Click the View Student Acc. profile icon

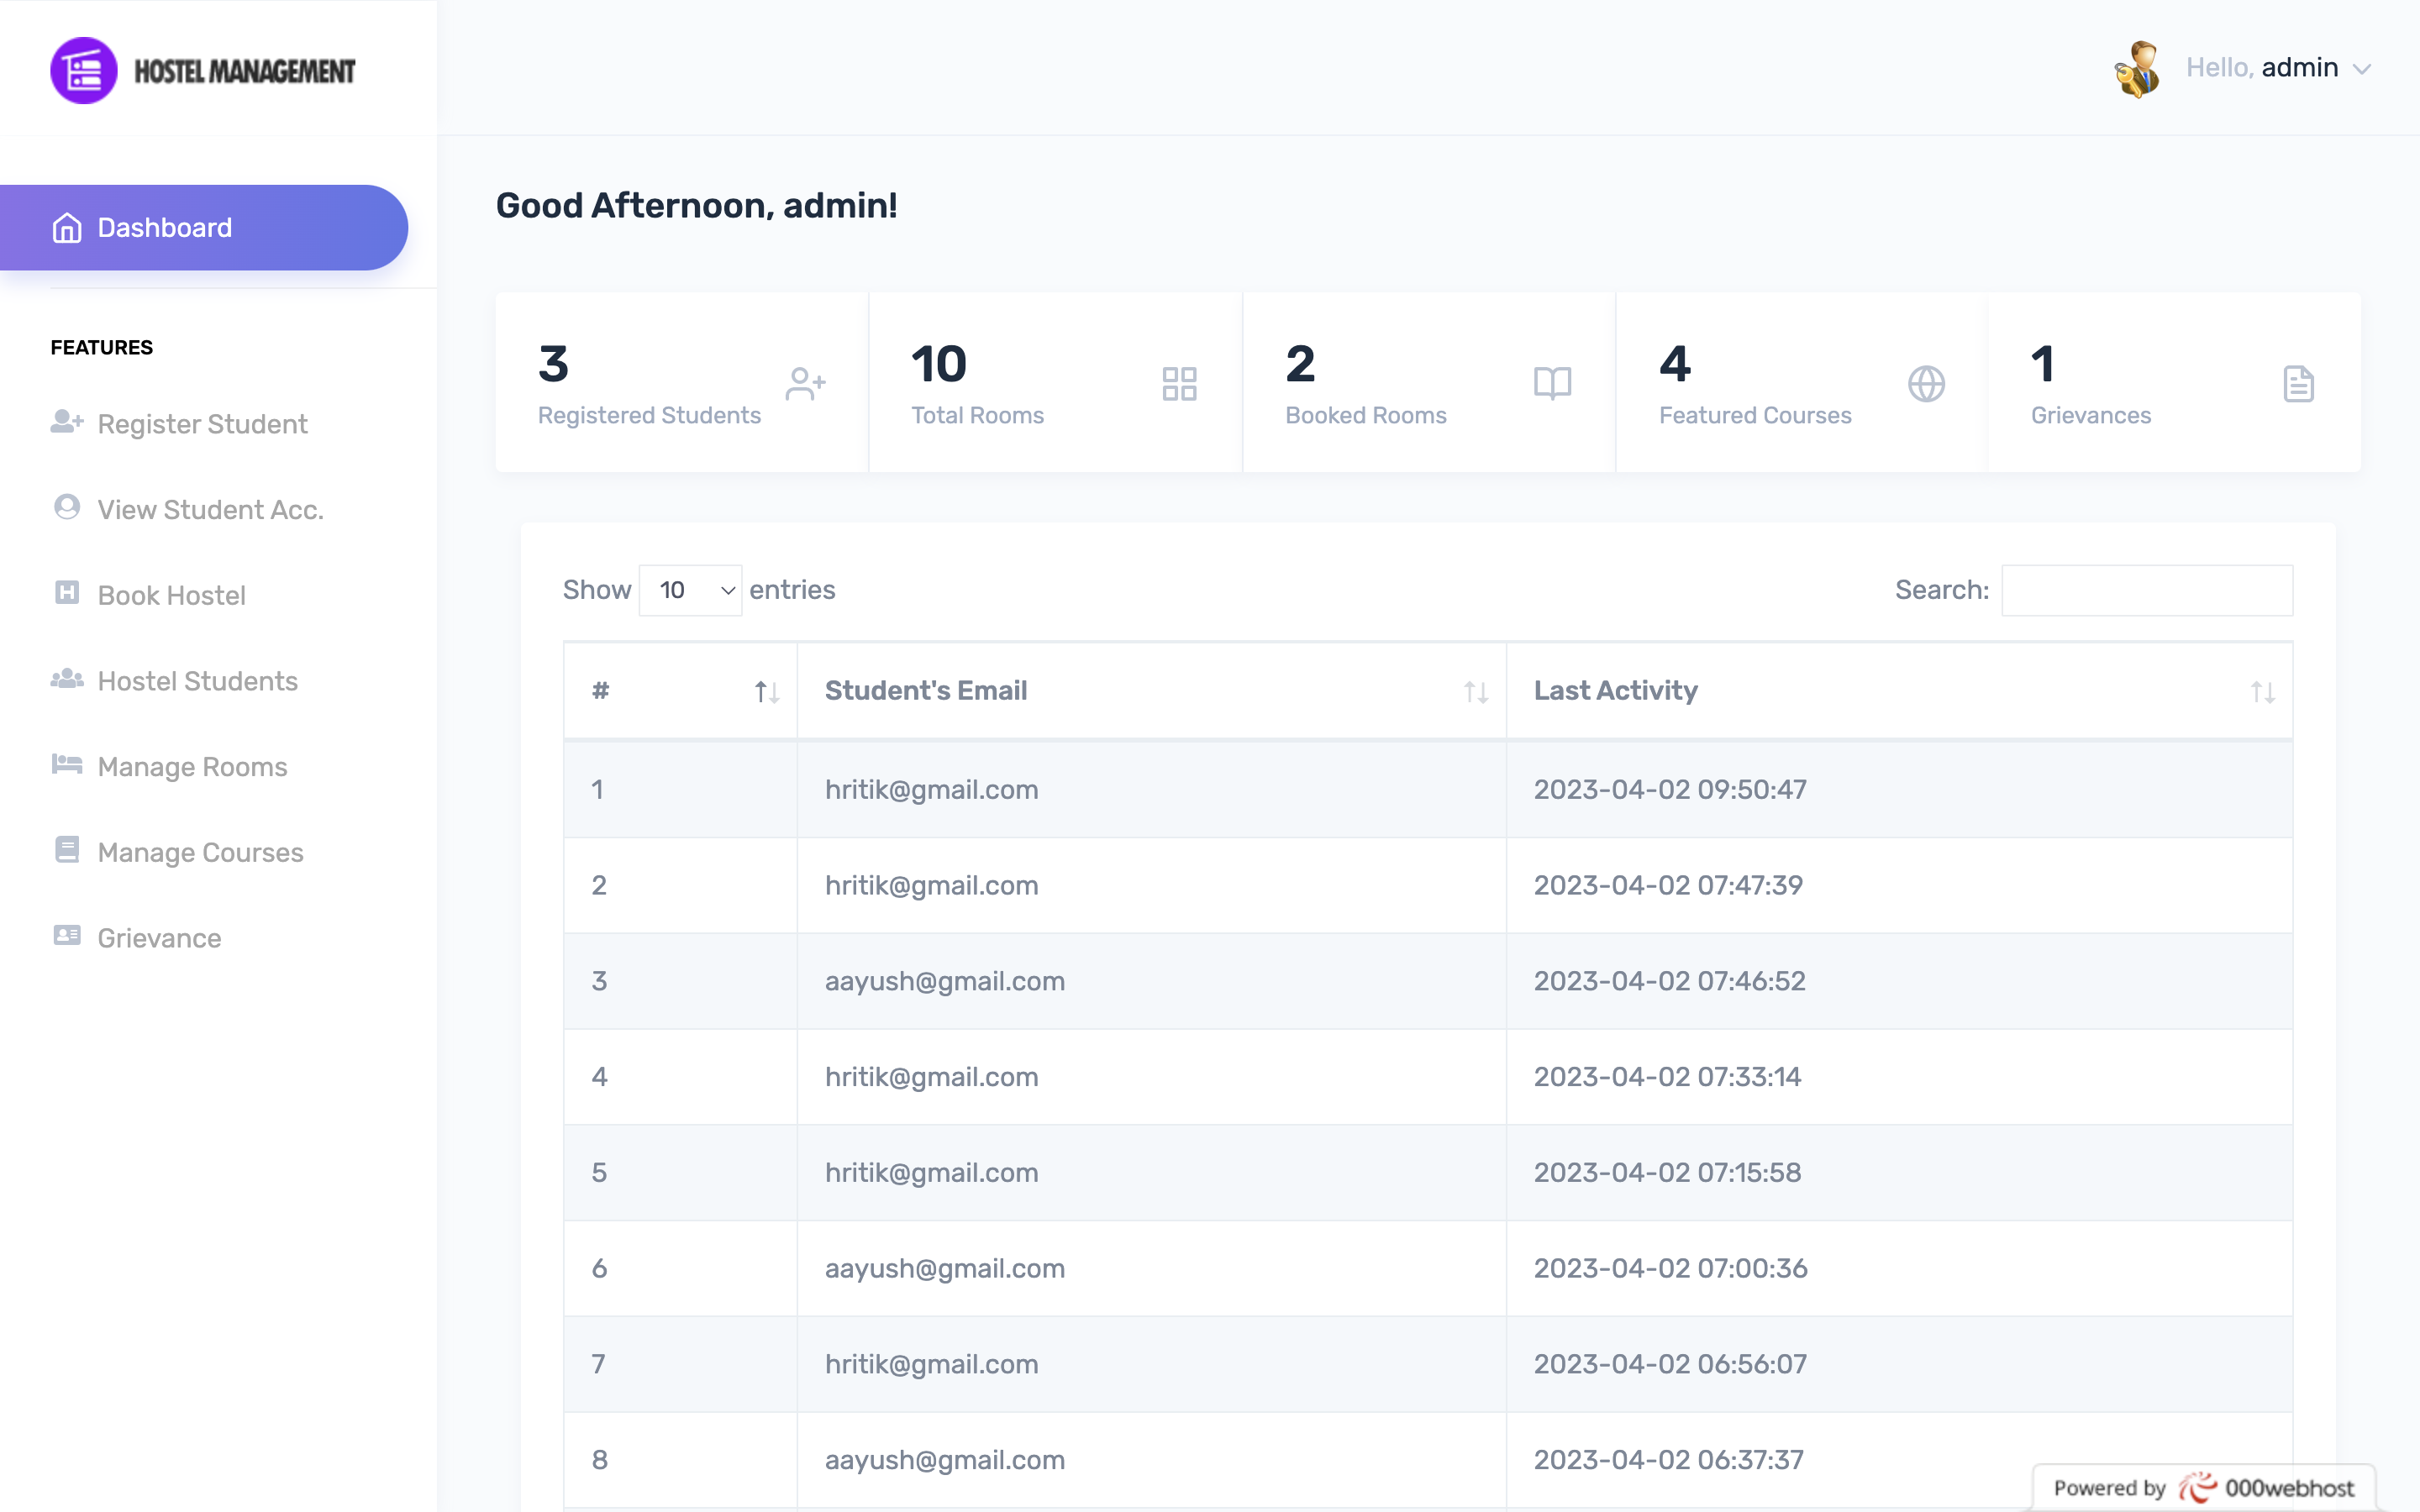[66, 509]
